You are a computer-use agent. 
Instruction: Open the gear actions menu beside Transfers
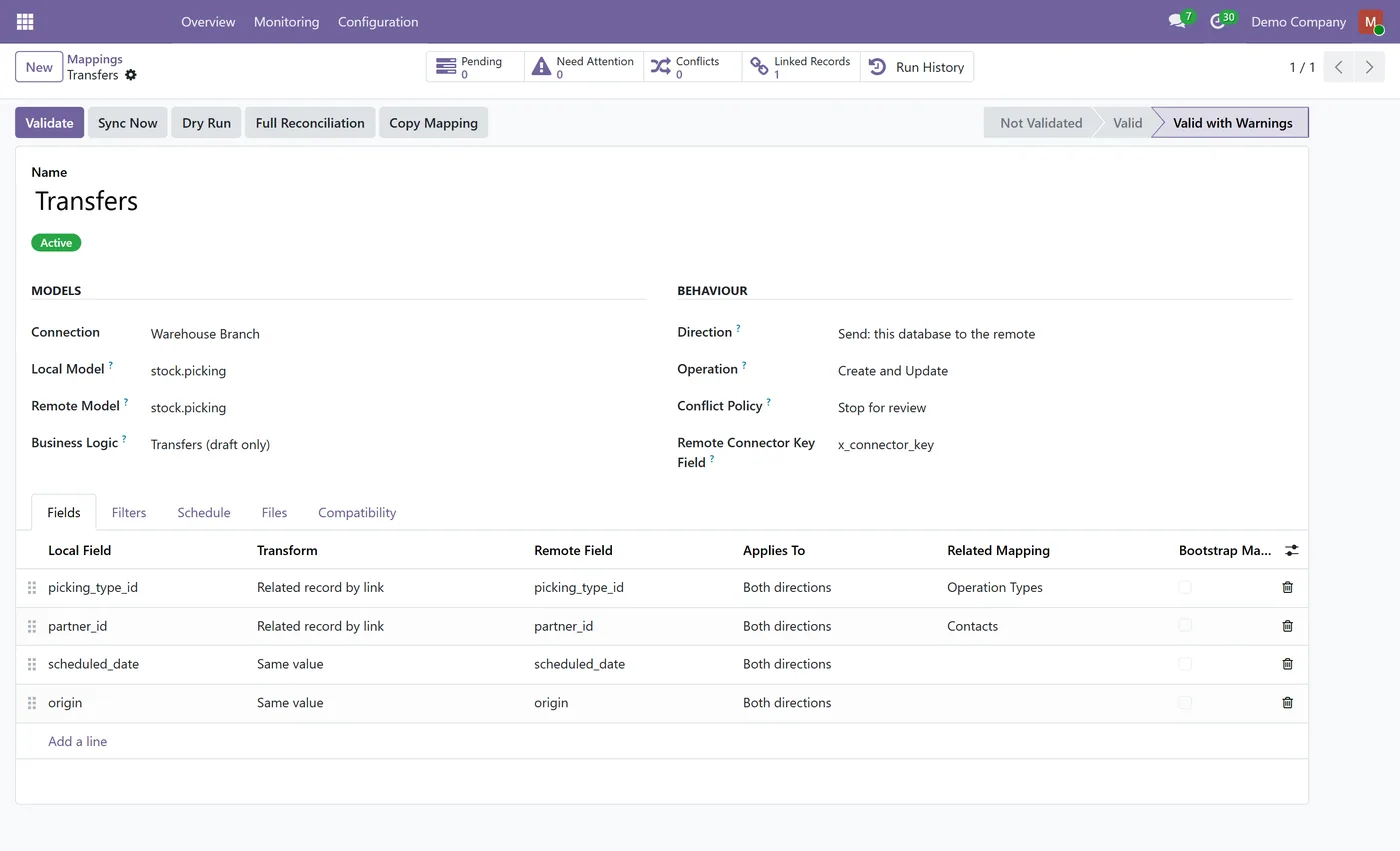131,75
